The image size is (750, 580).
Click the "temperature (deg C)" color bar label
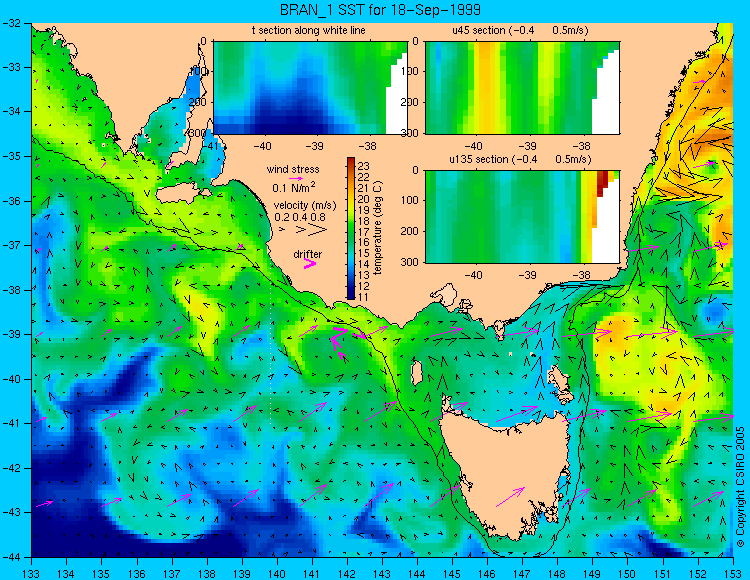tap(377, 228)
